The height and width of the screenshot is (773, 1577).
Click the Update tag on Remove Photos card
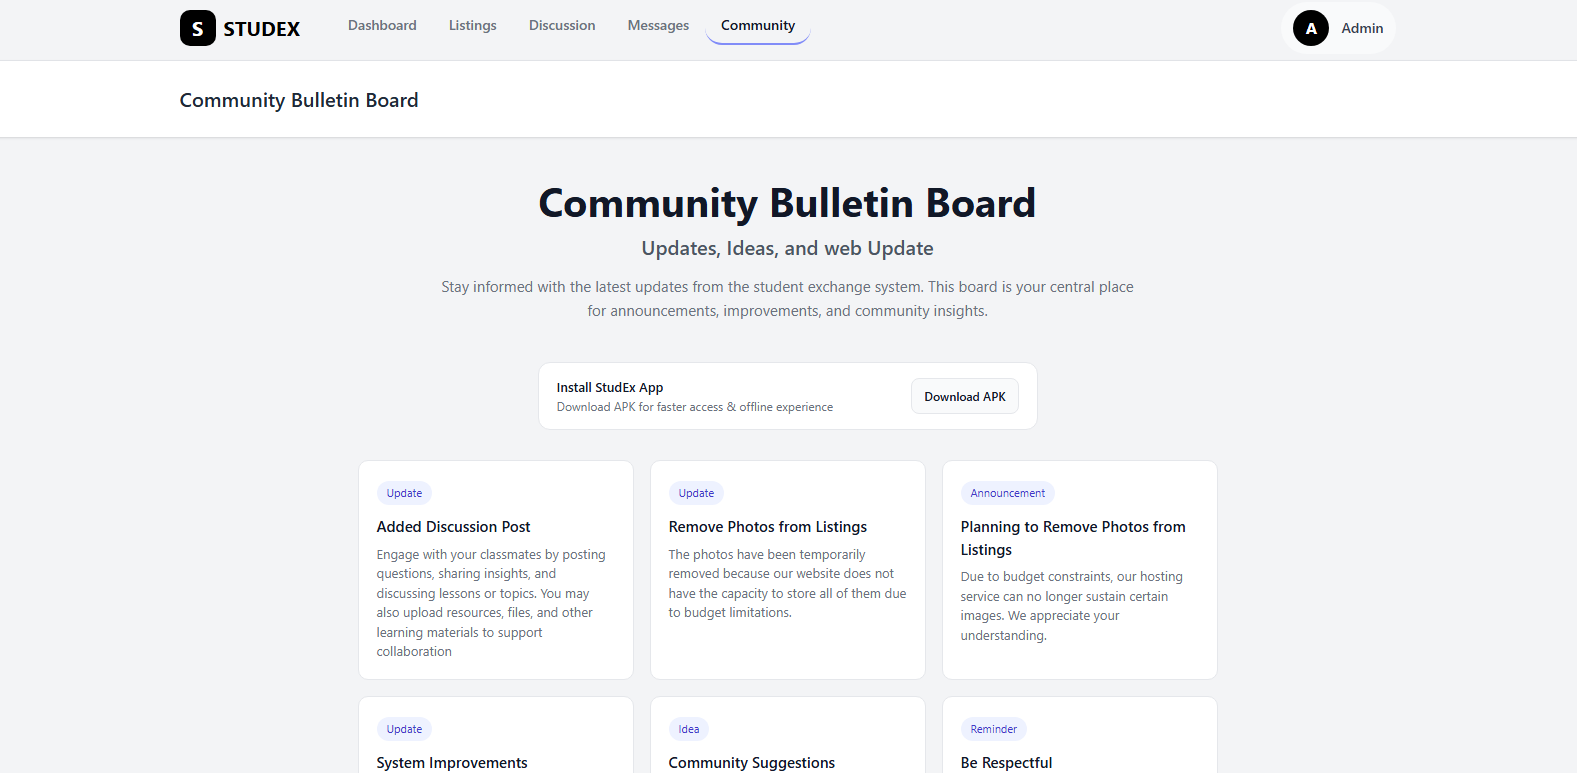click(696, 493)
